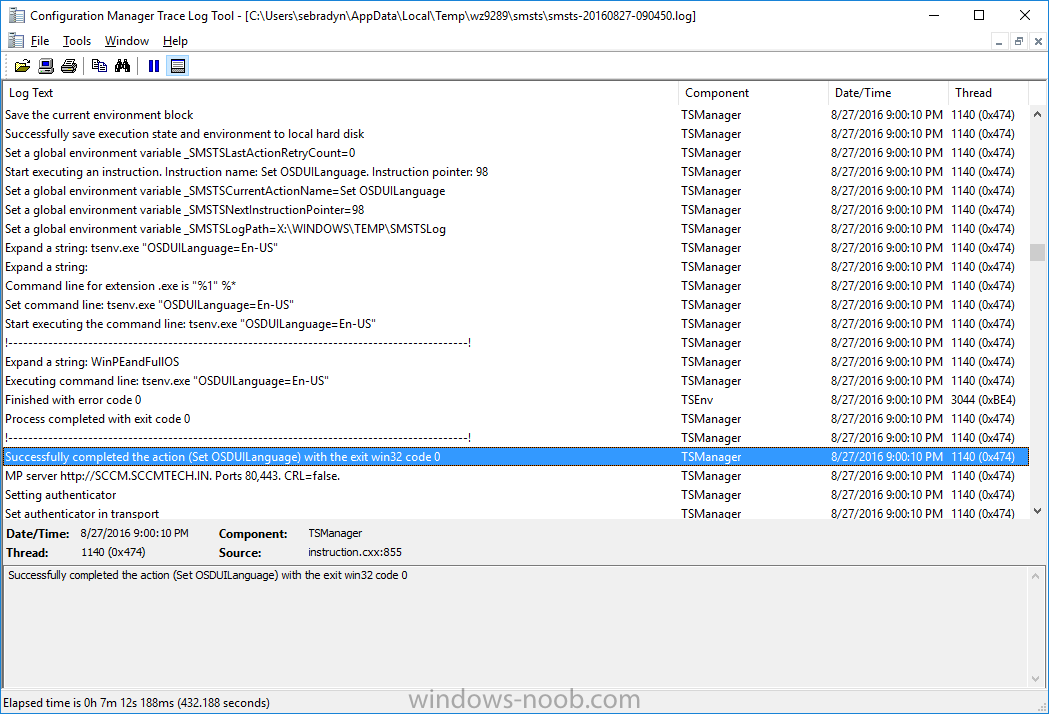Sort by the Component column header
Screen dimensions: 1049x714
[x=753, y=93]
